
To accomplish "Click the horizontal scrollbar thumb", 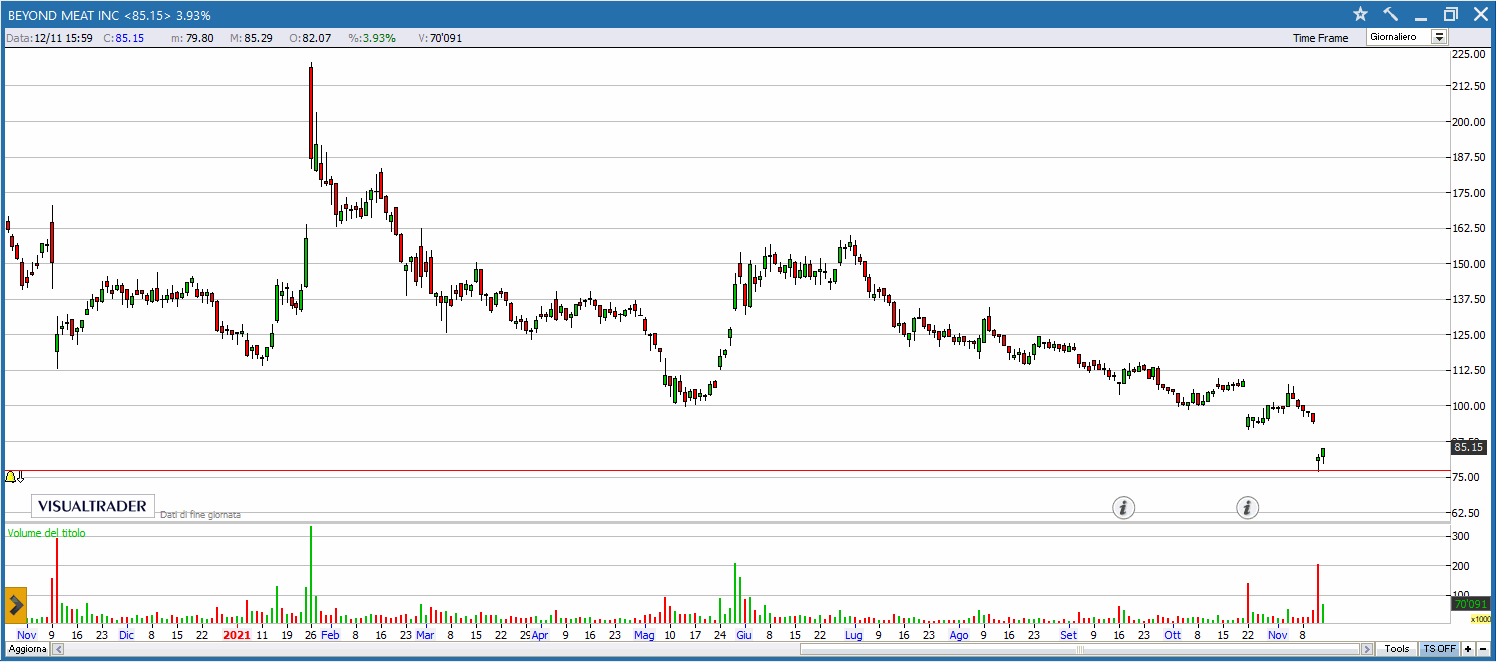I will click(x=1080, y=649).
